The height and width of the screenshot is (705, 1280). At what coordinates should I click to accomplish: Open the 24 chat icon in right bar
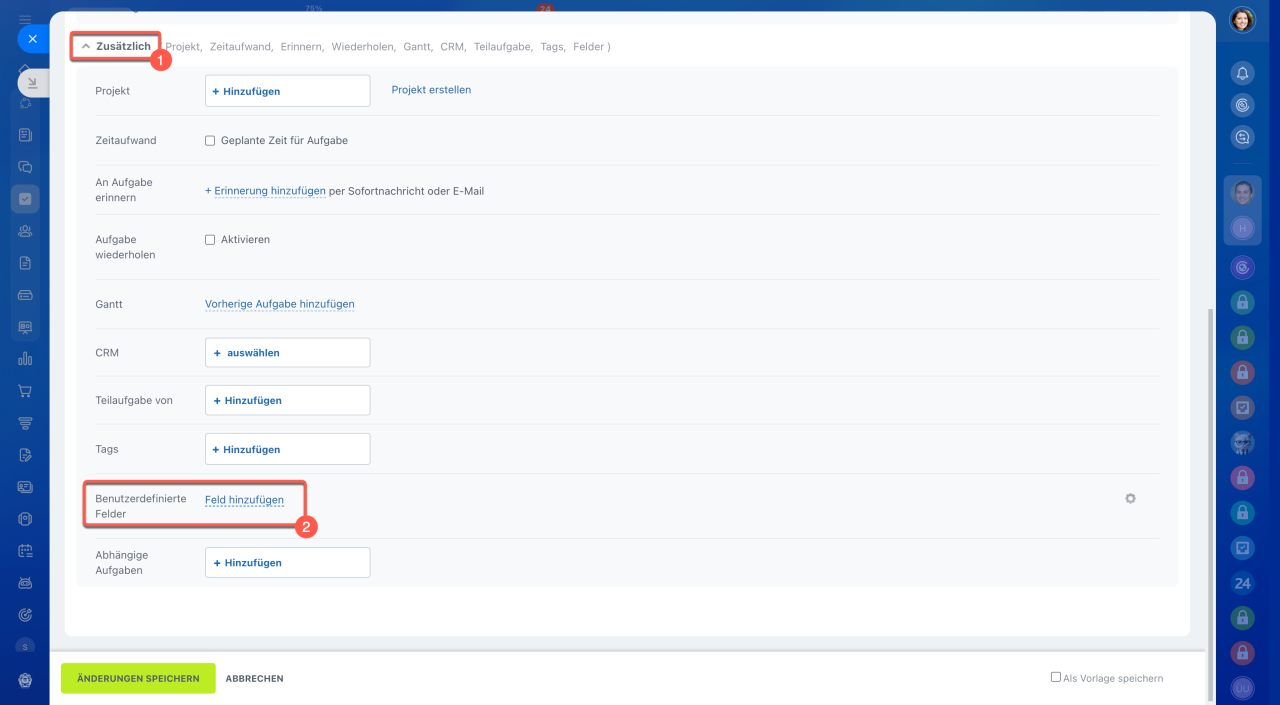pyautogui.click(x=1242, y=583)
